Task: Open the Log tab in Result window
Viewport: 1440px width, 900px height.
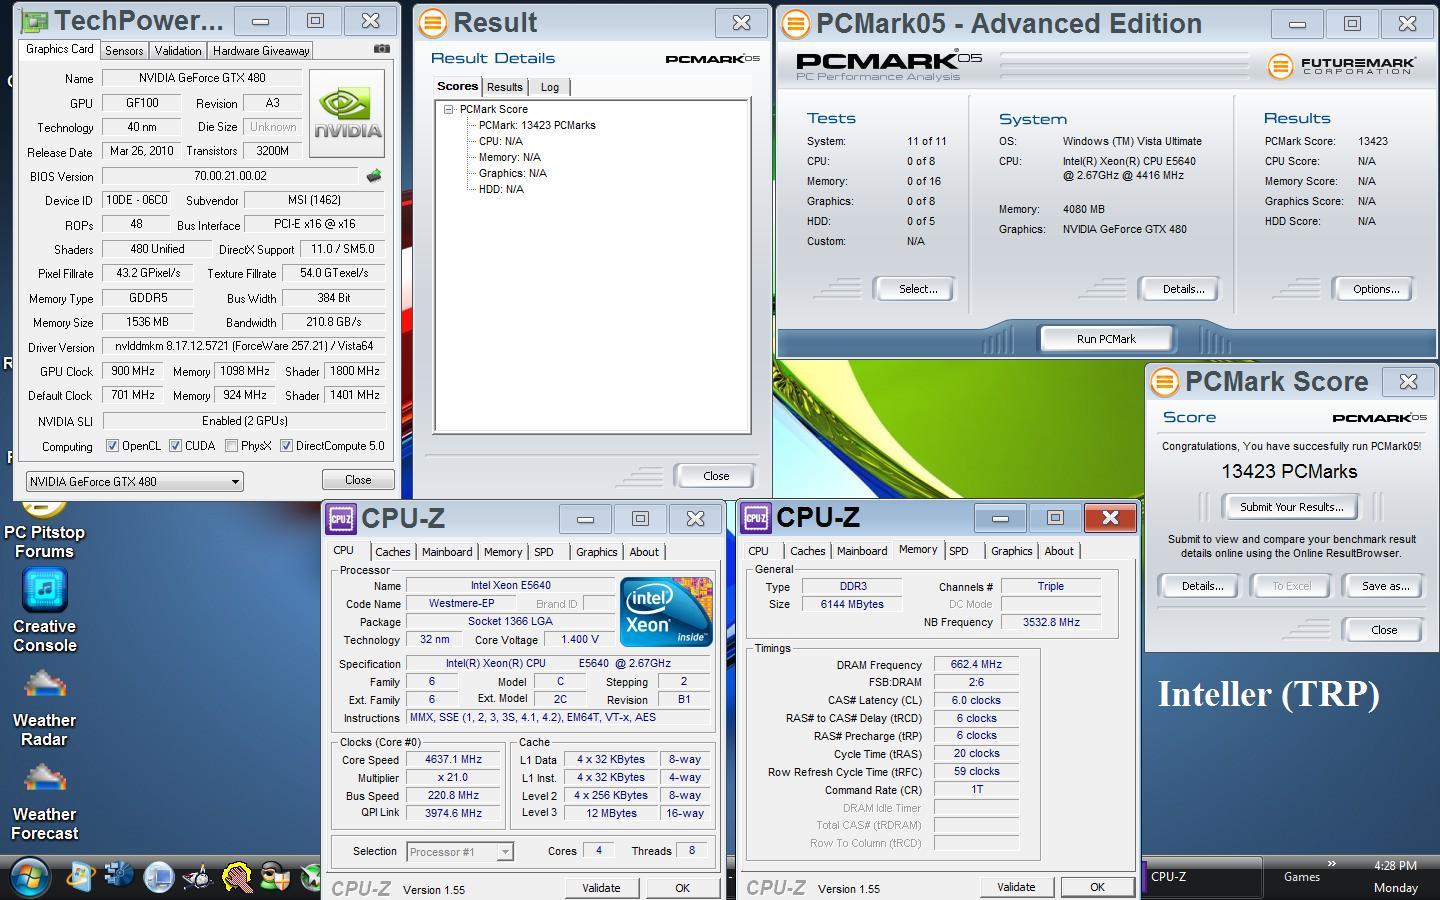Action: tap(549, 87)
